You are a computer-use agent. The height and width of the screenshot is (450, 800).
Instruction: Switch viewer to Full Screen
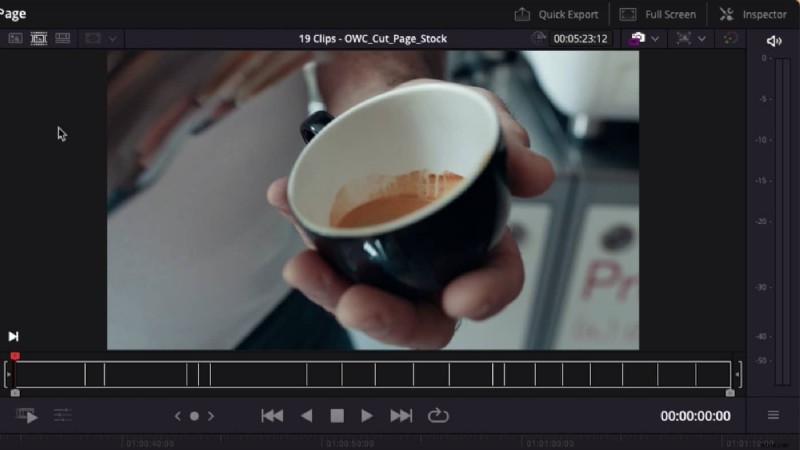[x=658, y=14]
